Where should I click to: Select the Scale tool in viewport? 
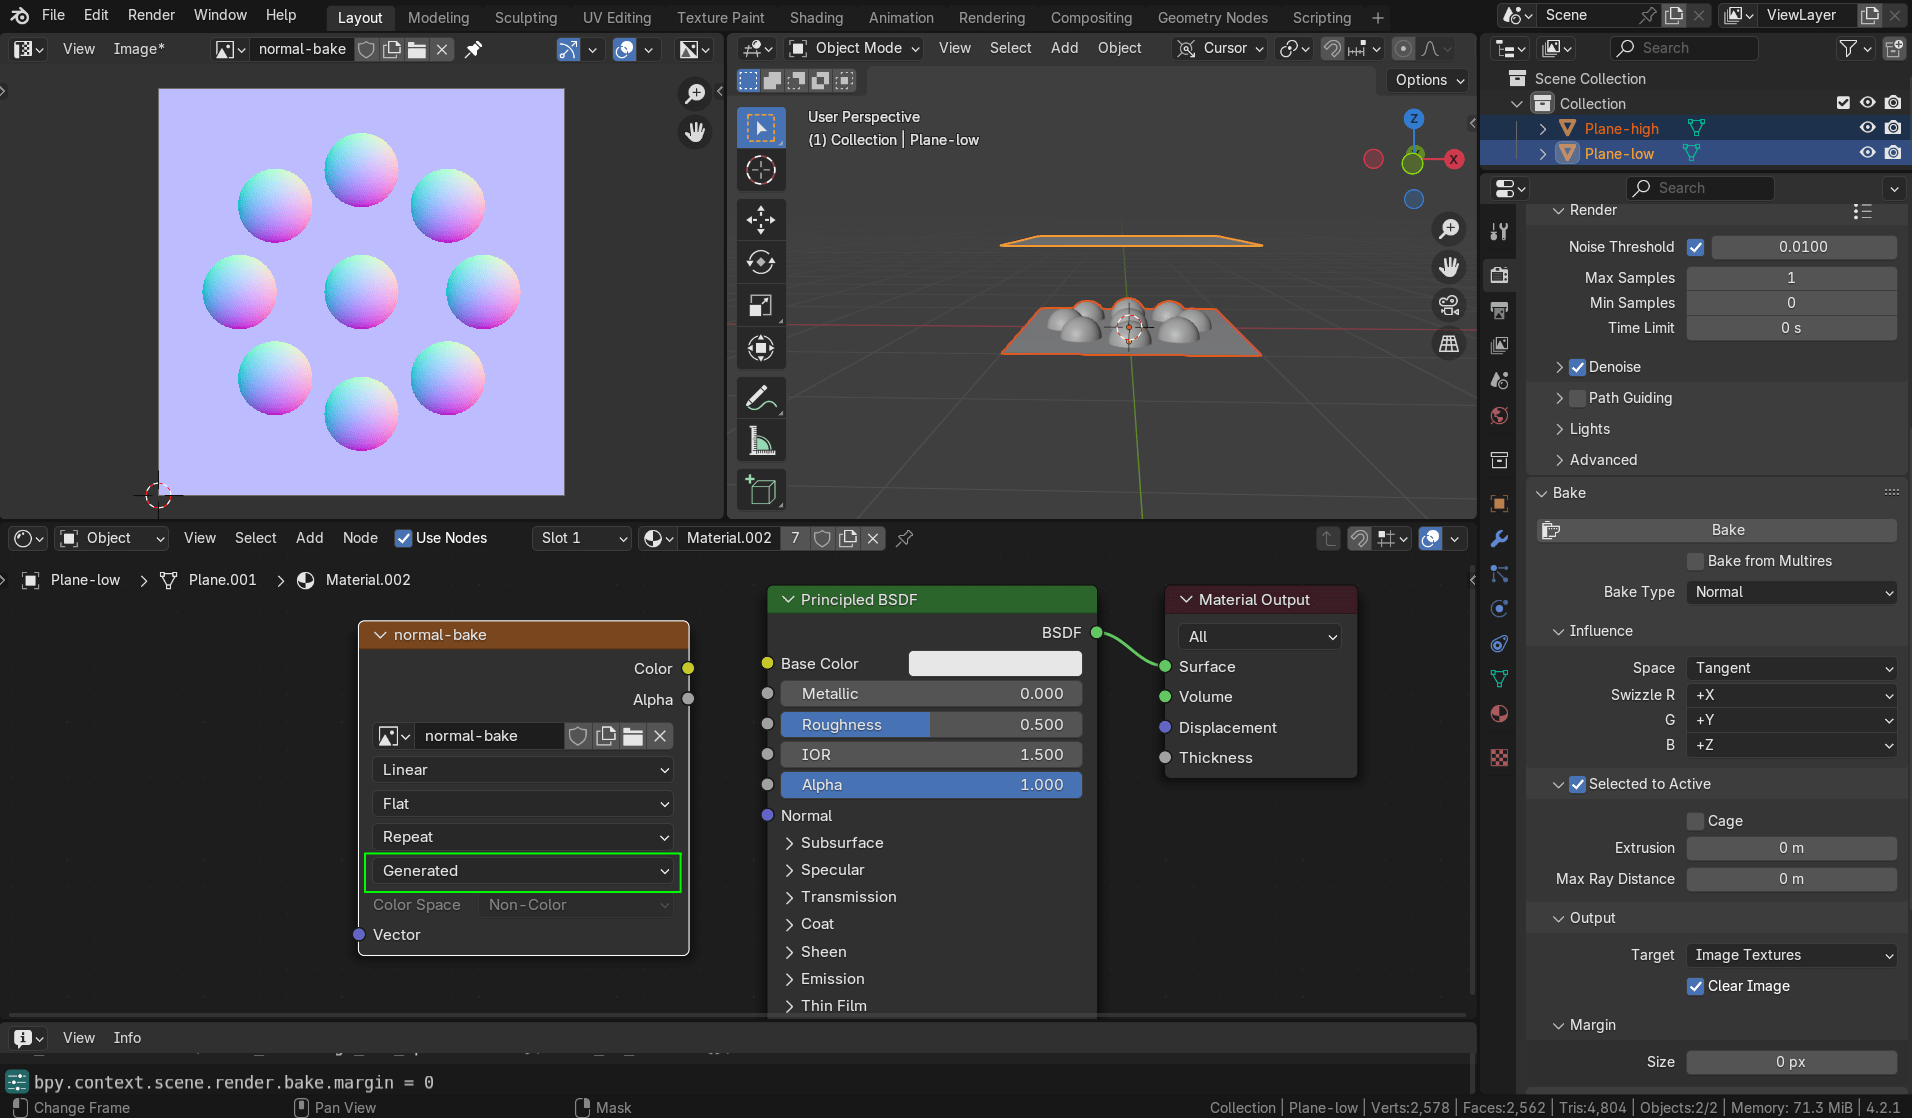[761, 305]
